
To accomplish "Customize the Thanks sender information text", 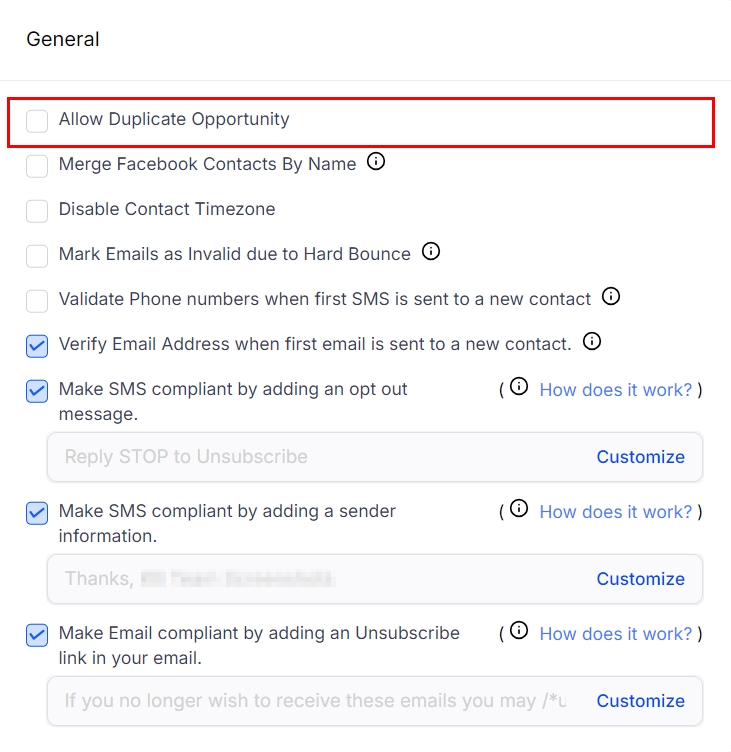I will click(x=640, y=579).
